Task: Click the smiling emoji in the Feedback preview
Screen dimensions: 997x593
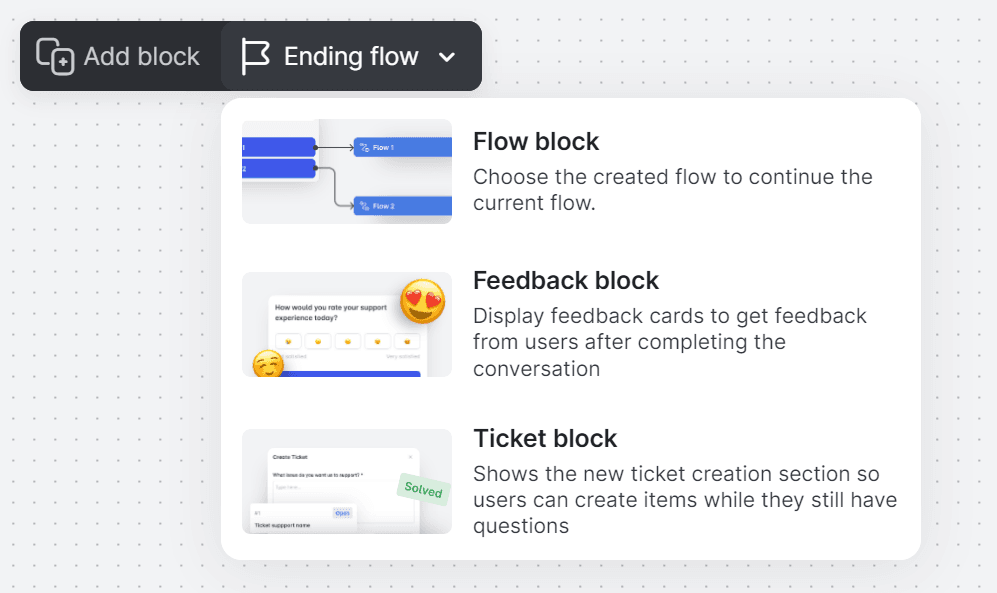Action: pos(268,364)
